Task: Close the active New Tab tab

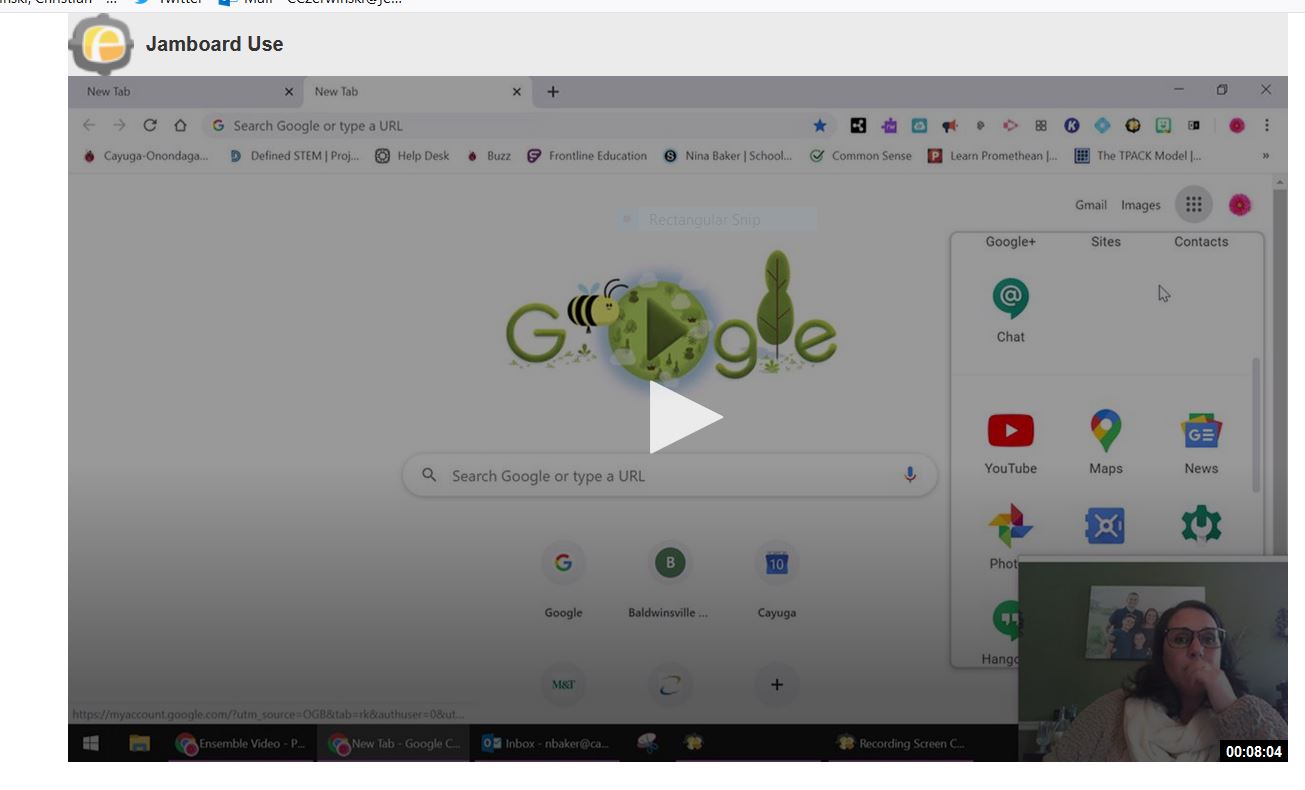Action: (517, 92)
